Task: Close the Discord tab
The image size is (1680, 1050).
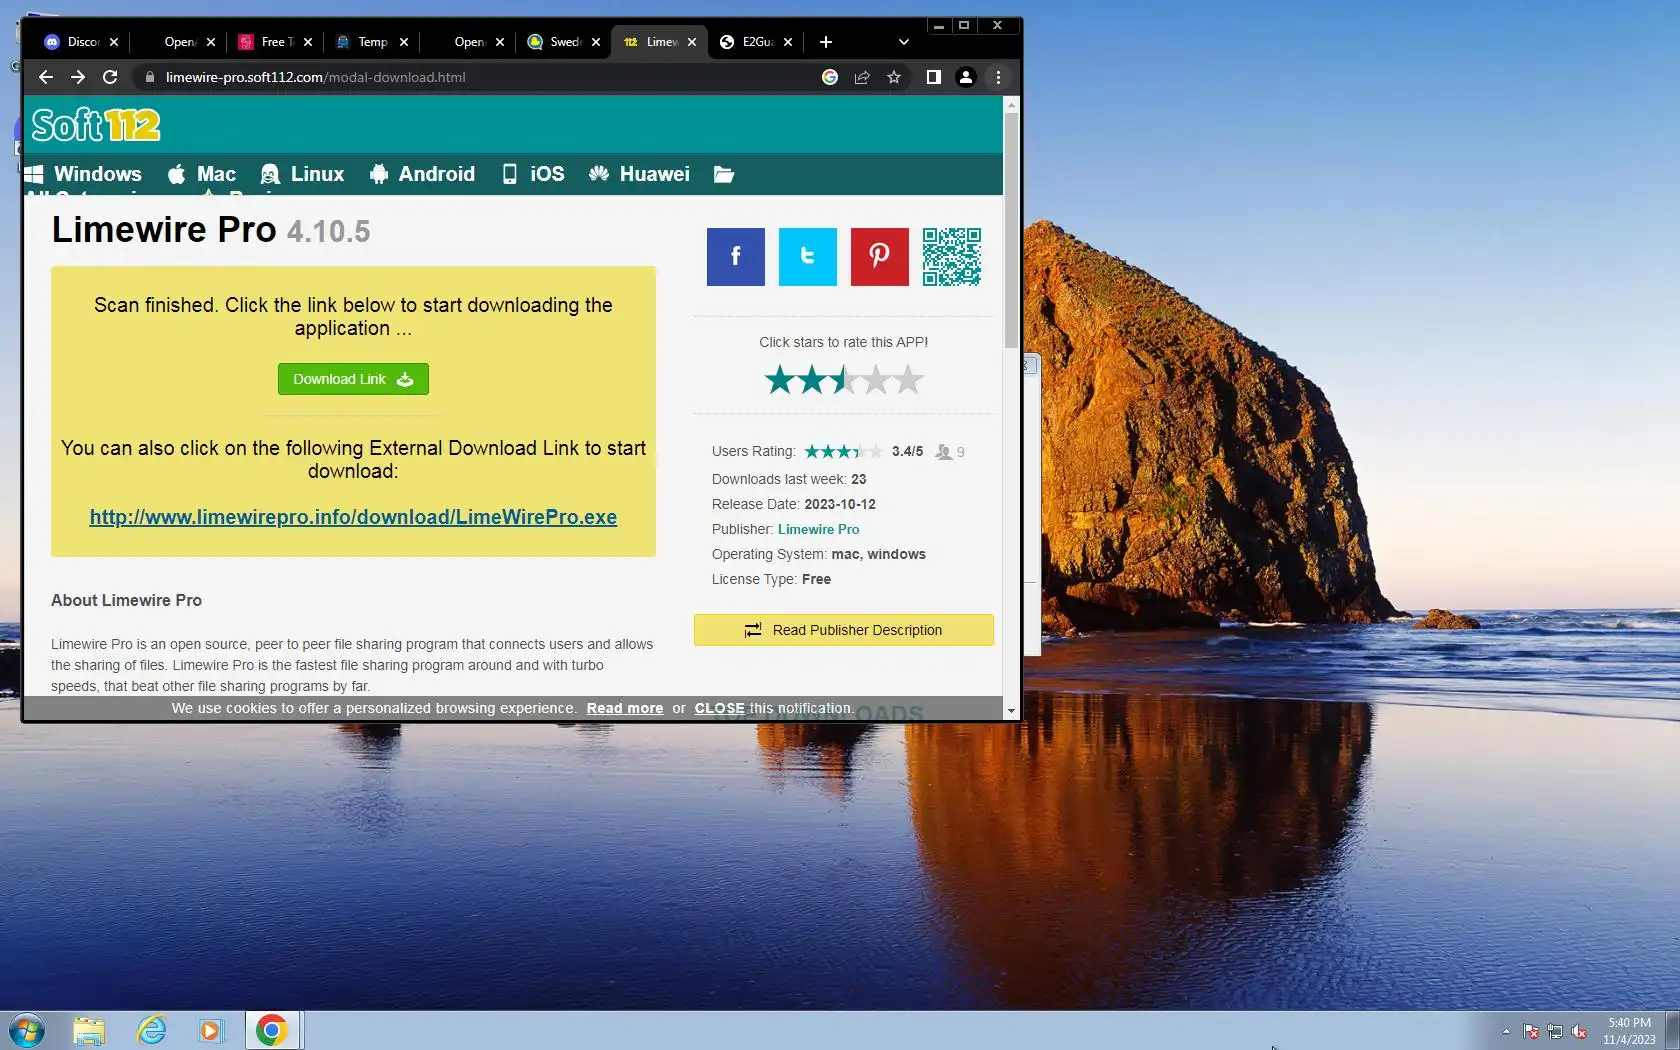Action: [x=114, y=42]
